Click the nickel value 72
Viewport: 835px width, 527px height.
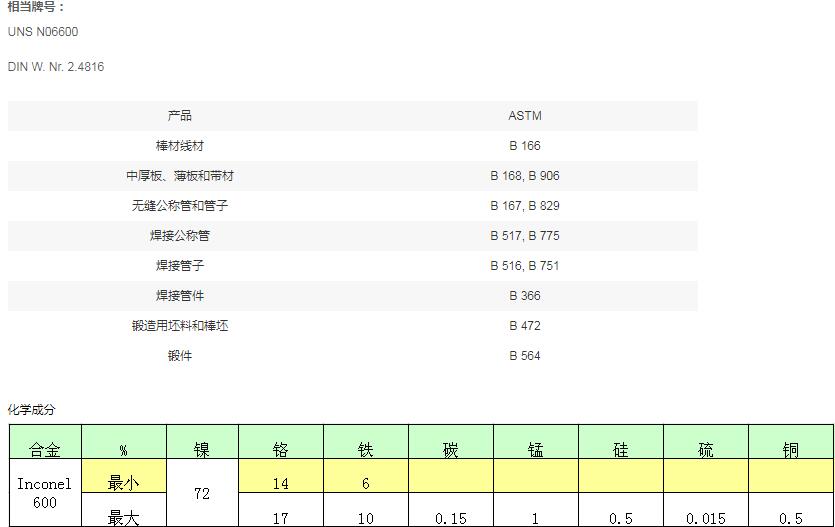[202, 493]
